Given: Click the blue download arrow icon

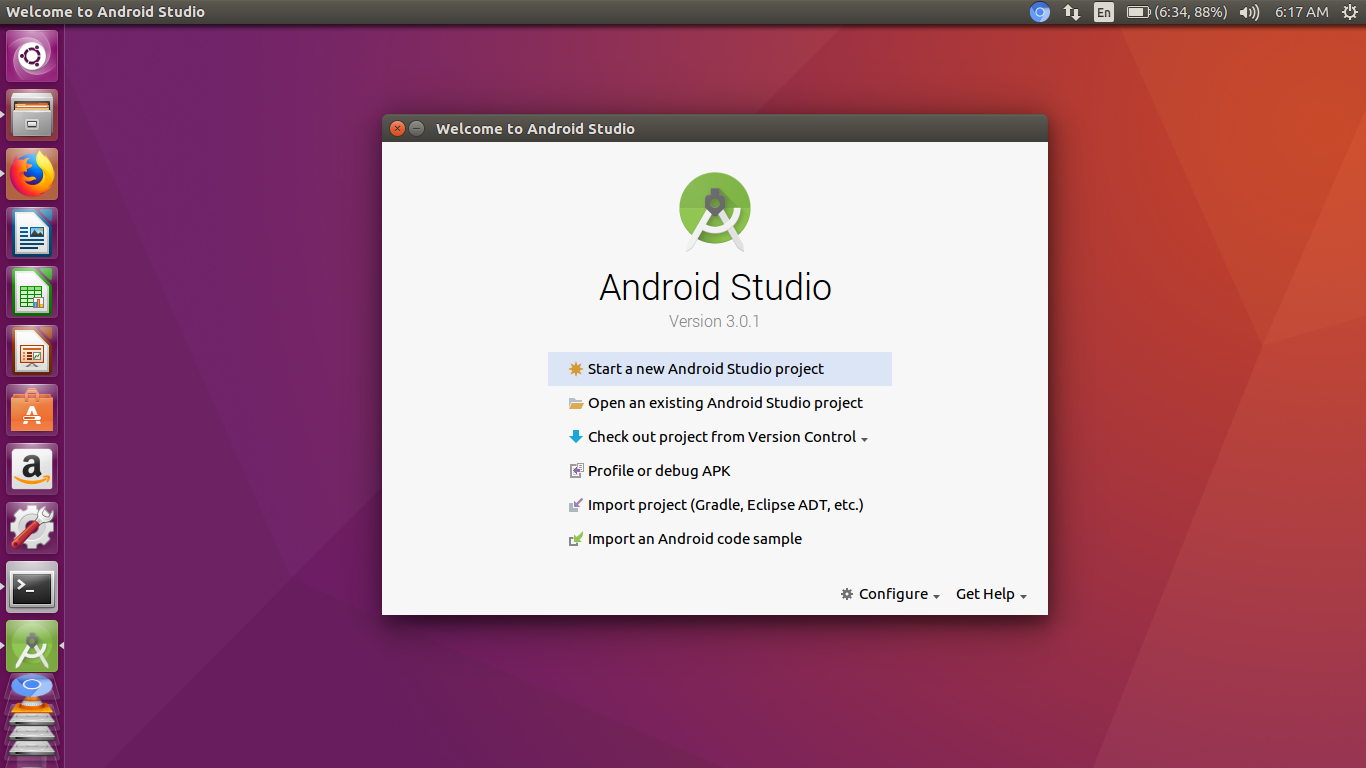Looking at the screenshot, I should (575, 437).
